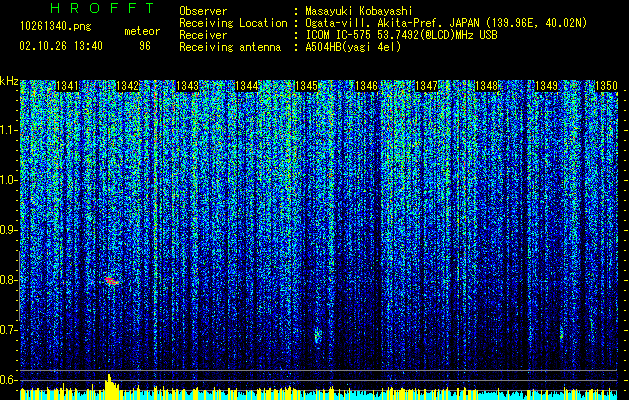The height and width of the screenshot is (400, 629).
Task: Click the green echo near 0.7 kHz at 1345
Action: click(x=317, y=335)
